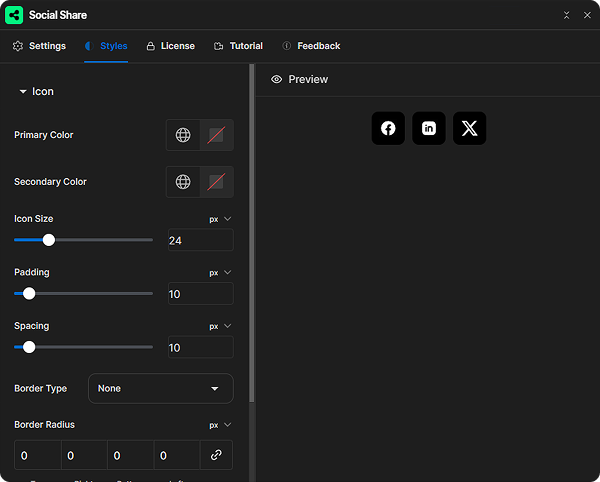Open the Secondary Color swatch picker
Viewport: 600px width, 482px height.
click(x=216, y=182)
